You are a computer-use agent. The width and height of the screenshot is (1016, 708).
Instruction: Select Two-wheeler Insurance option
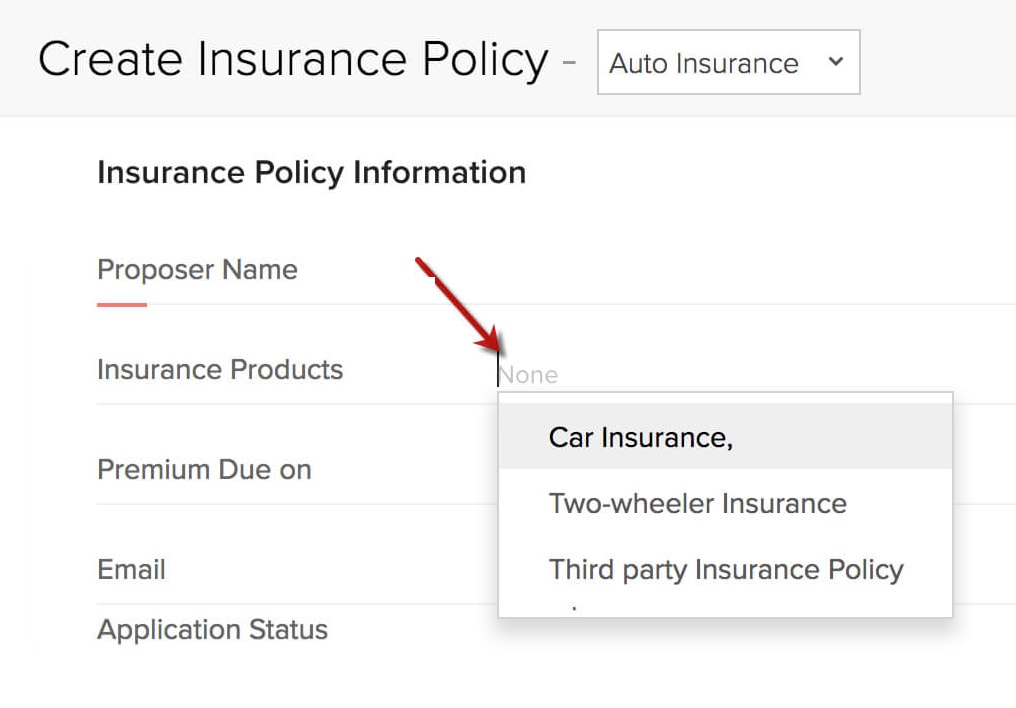[697, 503]
